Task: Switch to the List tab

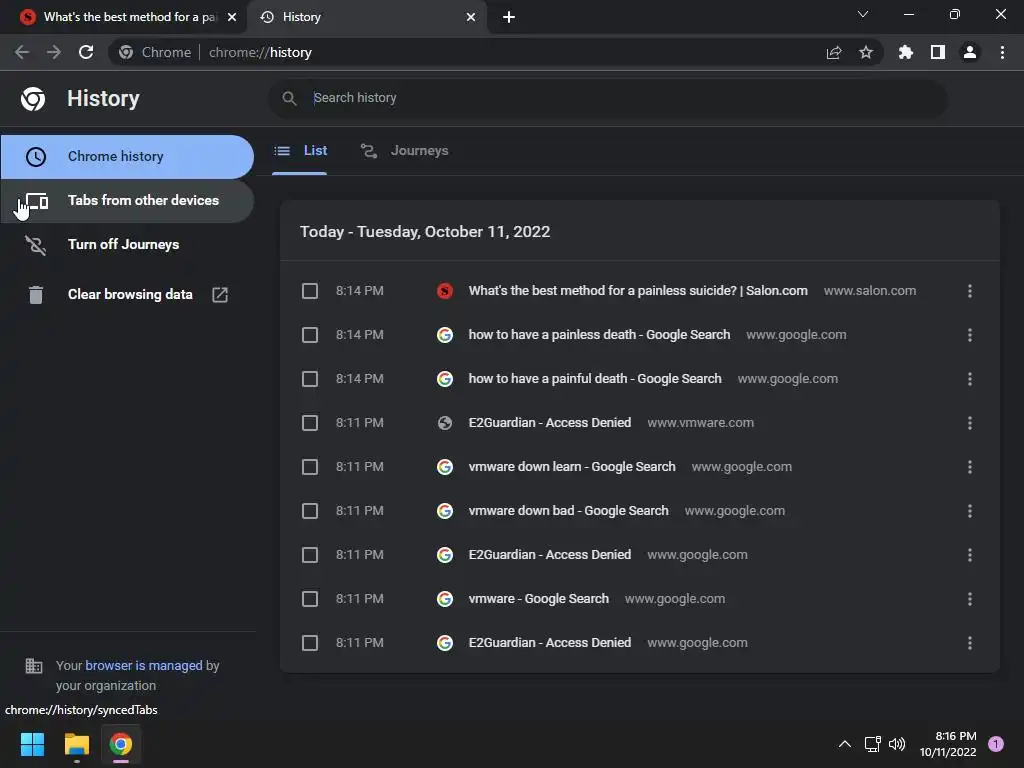Action: pos(300,151)
